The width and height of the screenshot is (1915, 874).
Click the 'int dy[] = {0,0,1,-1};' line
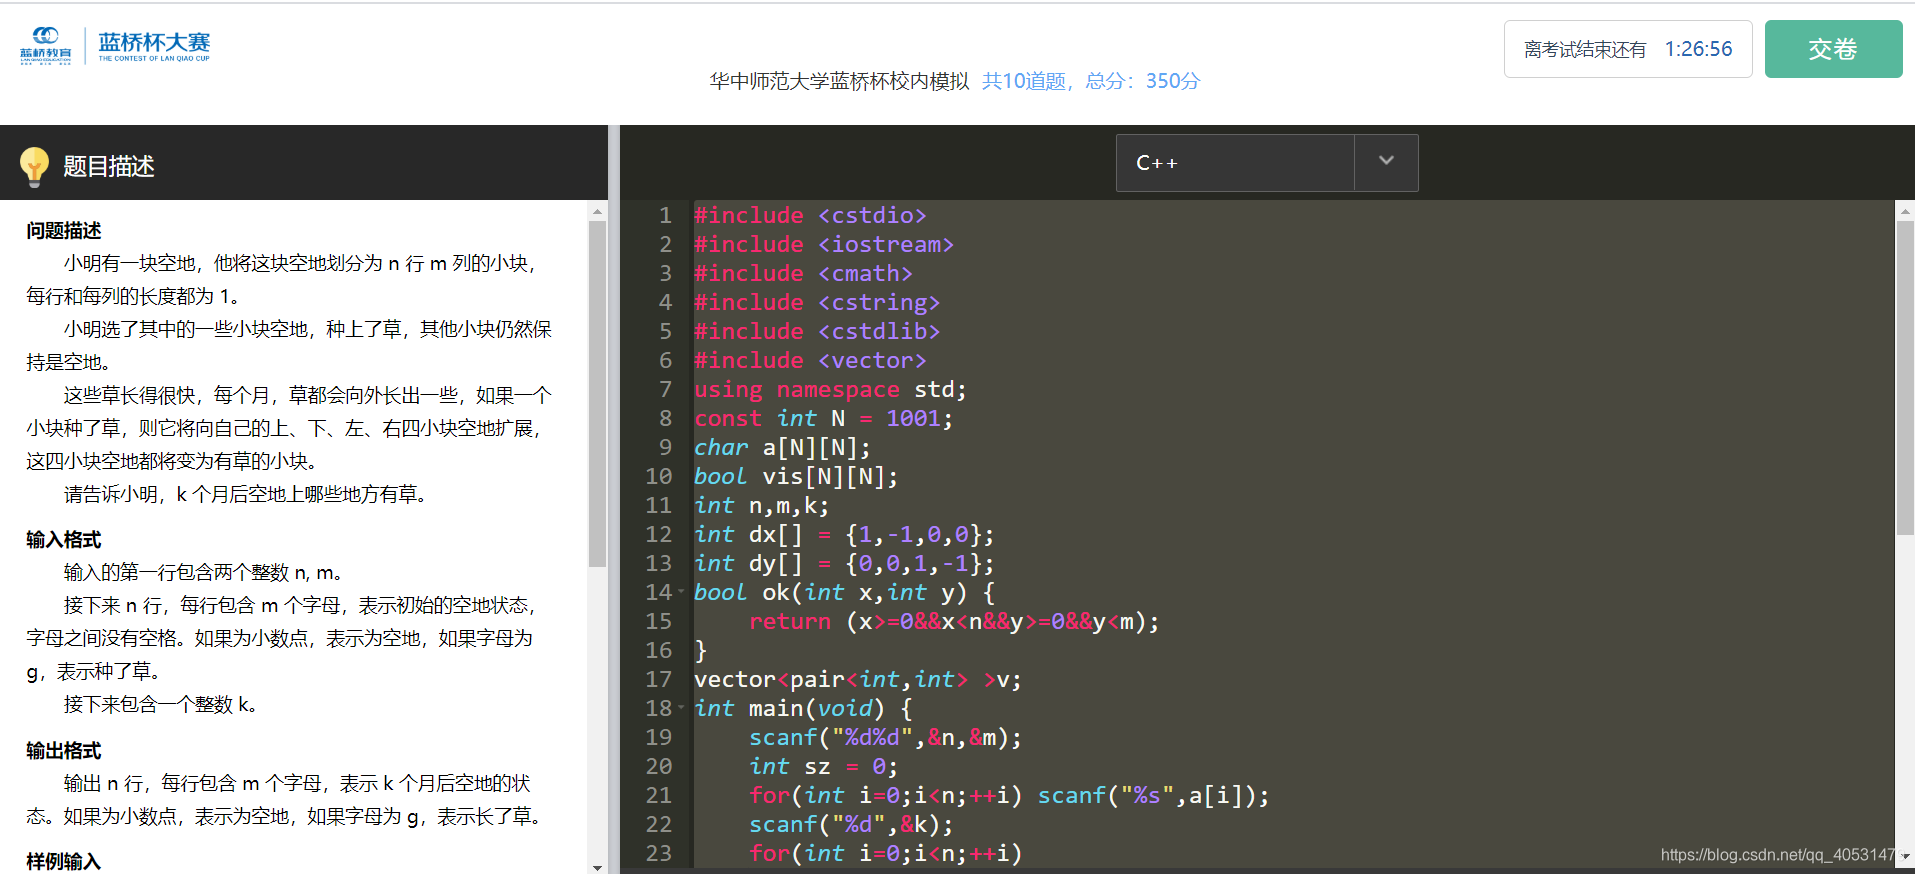click(x=844, y=563)
